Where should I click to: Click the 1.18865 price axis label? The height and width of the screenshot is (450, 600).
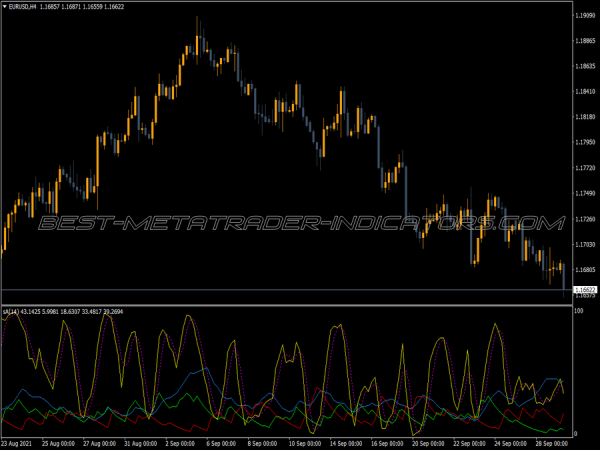point(585,41)
